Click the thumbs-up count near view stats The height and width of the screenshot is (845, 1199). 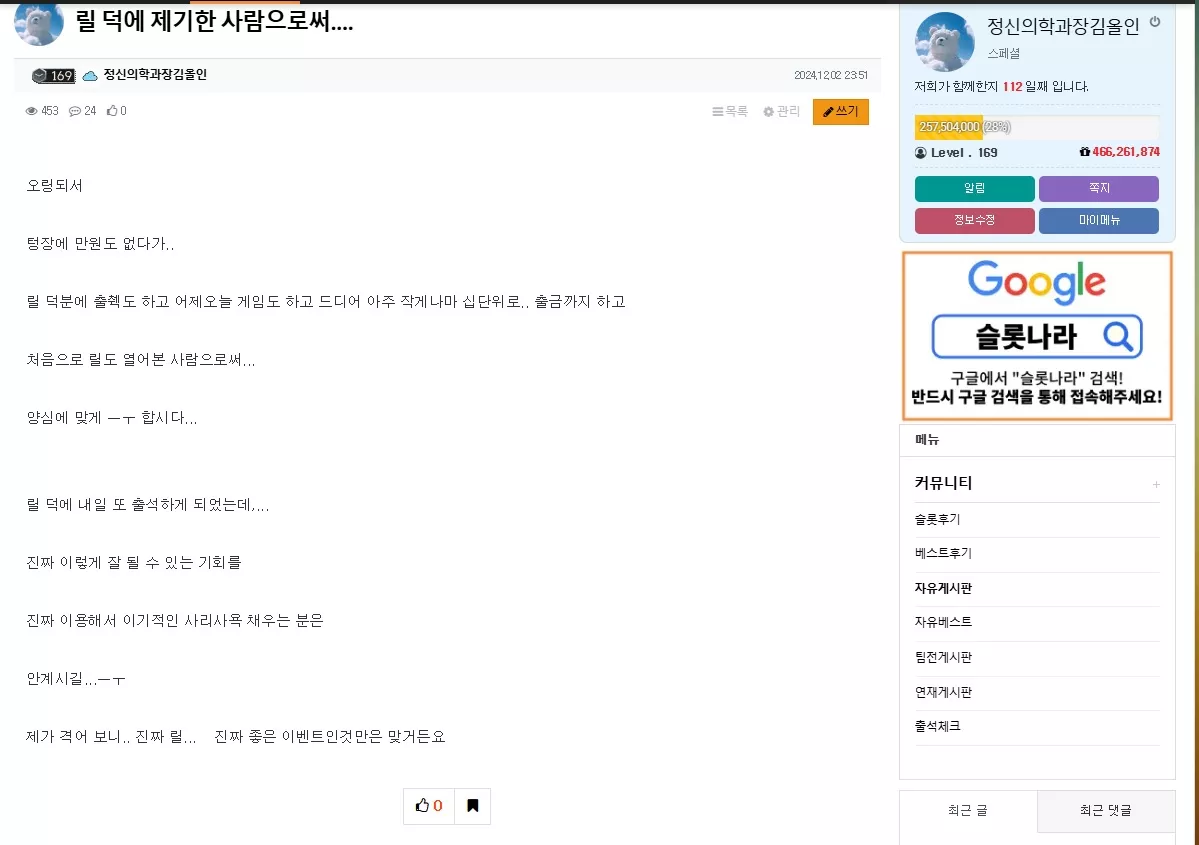coord(117,111)
